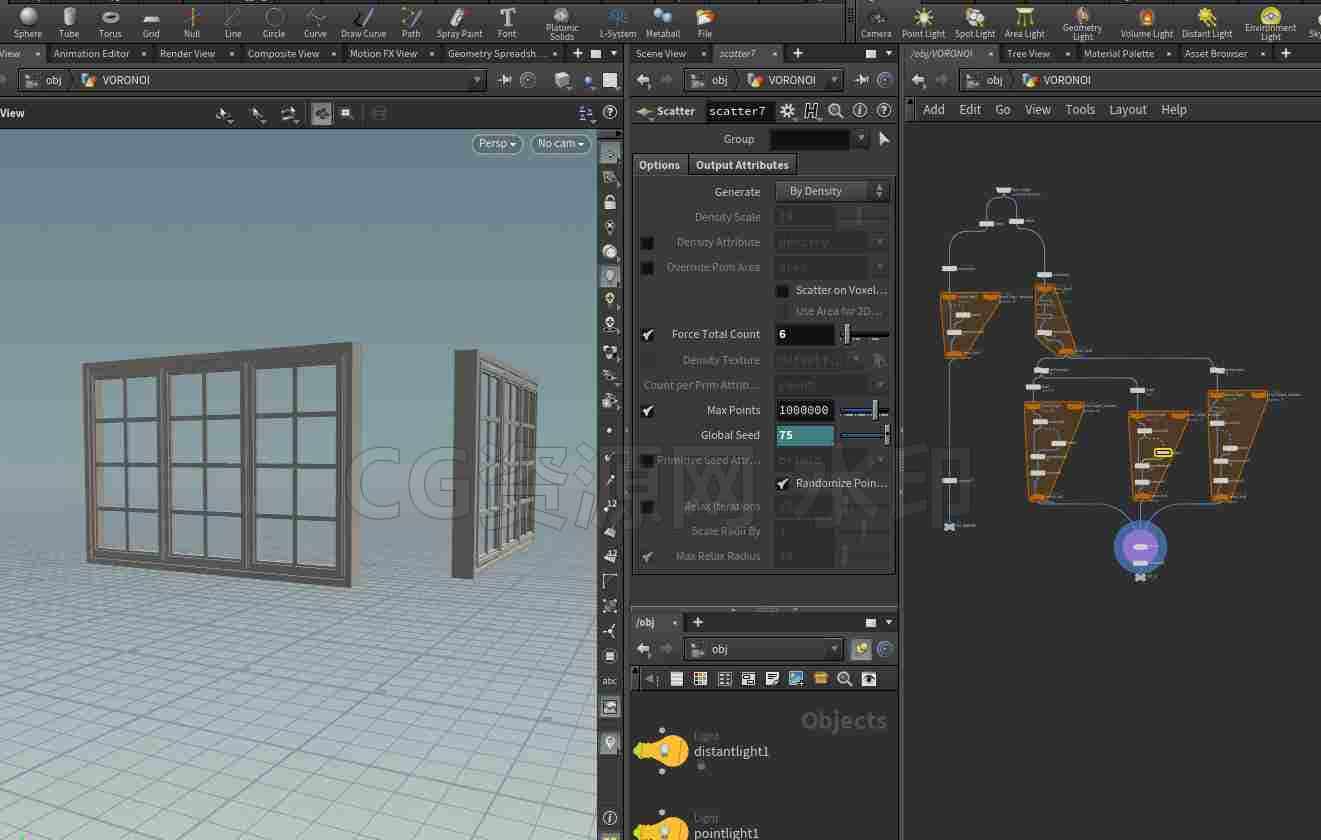Pick the Draw Curve shelf tool
Image resolution: width=1321 pixels, height=840 pixels.
pyautogui.click(x=363, y=22)
